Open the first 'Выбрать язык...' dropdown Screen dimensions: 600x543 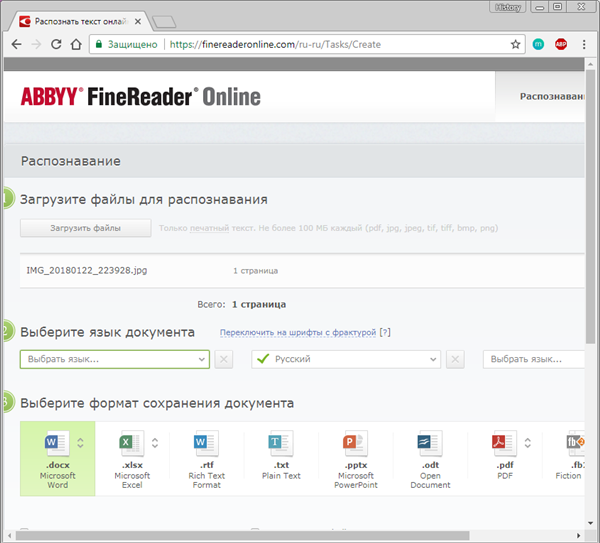pyautogui.click(x=115, y=359)
